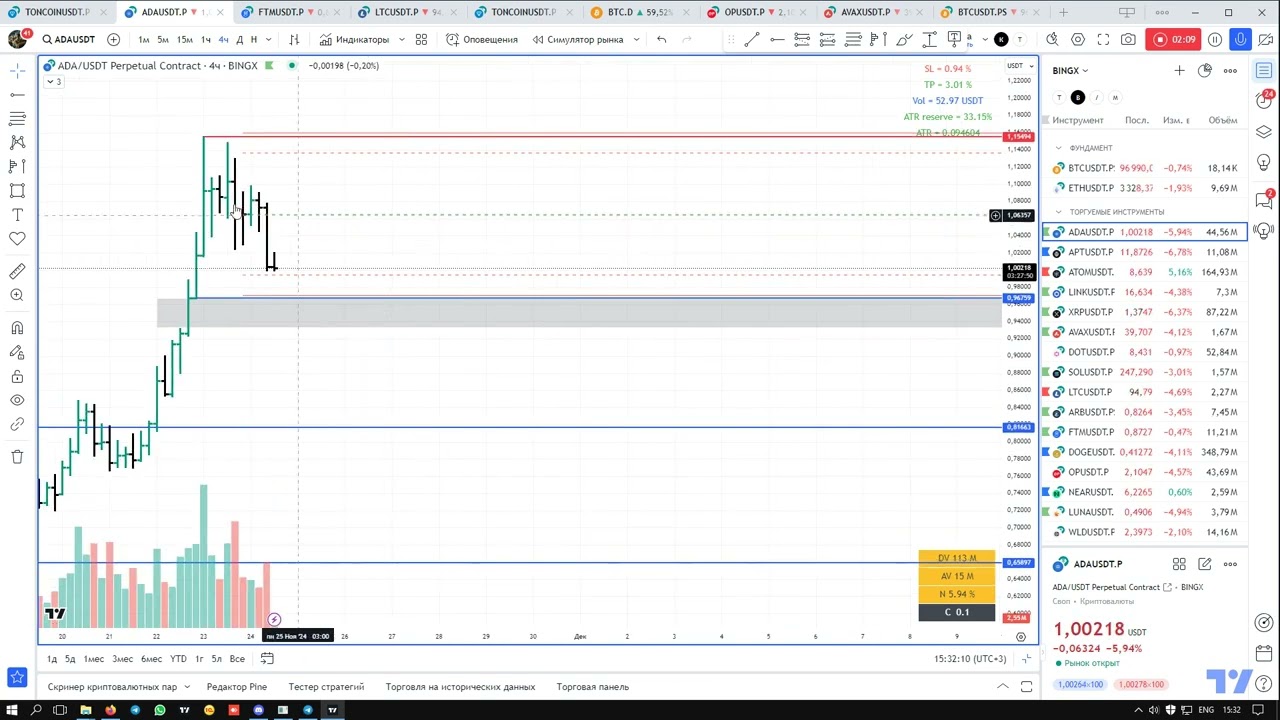Viewport: 1280px width, 720px height.
Task: Open the timeframe dropdown arrow
Action: click(x=269, y=39)
